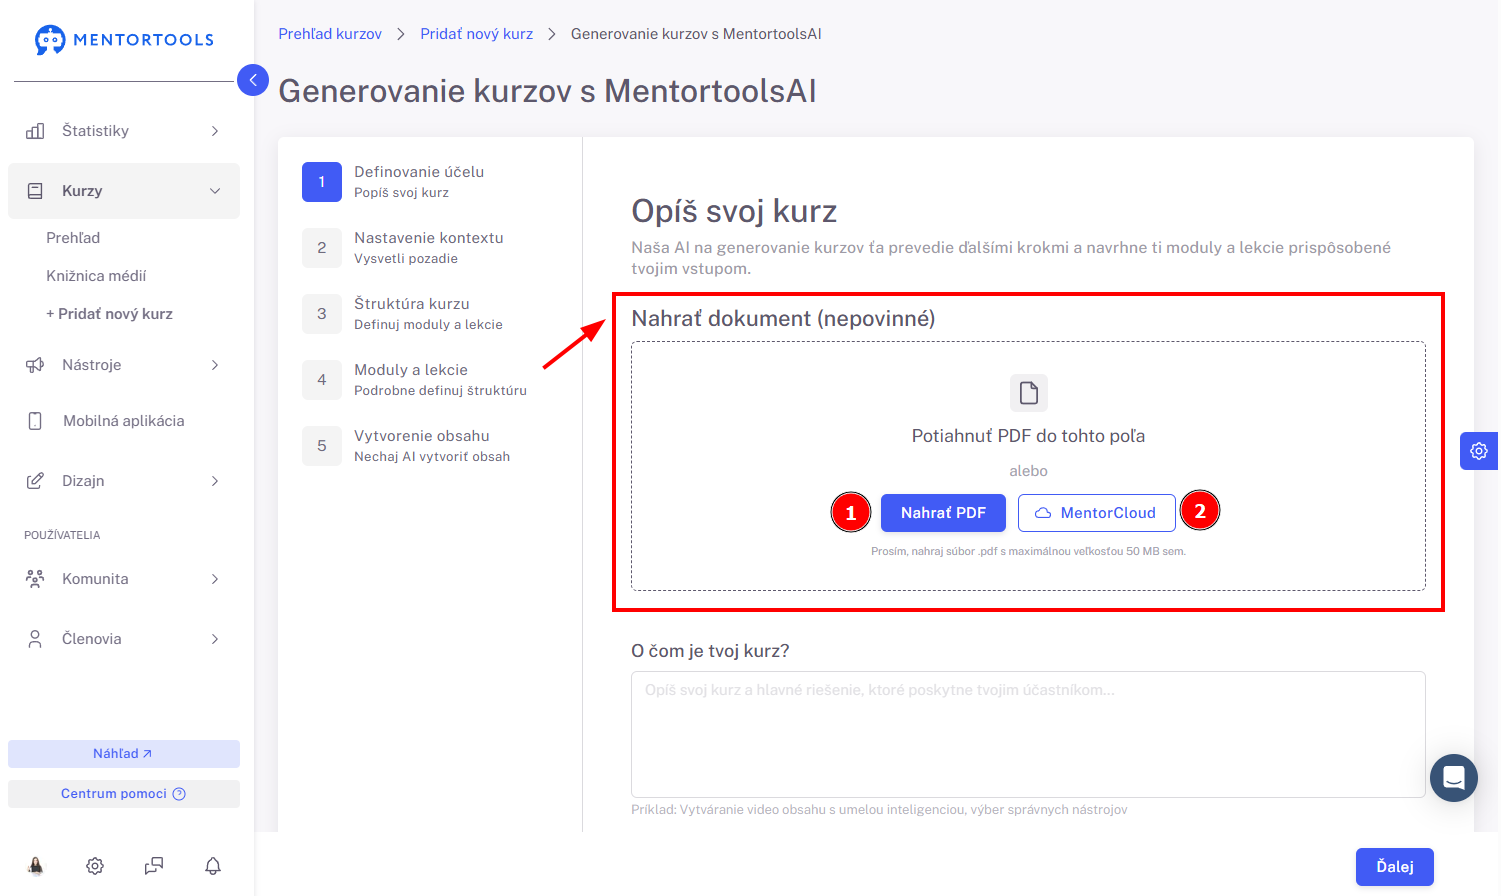Select Mobilná aplikácia in the sidebar
1501x896 pixels.
point(124,421)
